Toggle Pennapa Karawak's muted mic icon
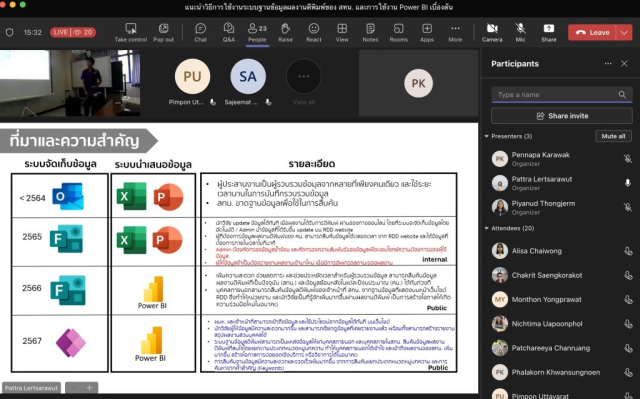Image resolution: width=640 pixels, height=399 pixels. pos(628,159)
